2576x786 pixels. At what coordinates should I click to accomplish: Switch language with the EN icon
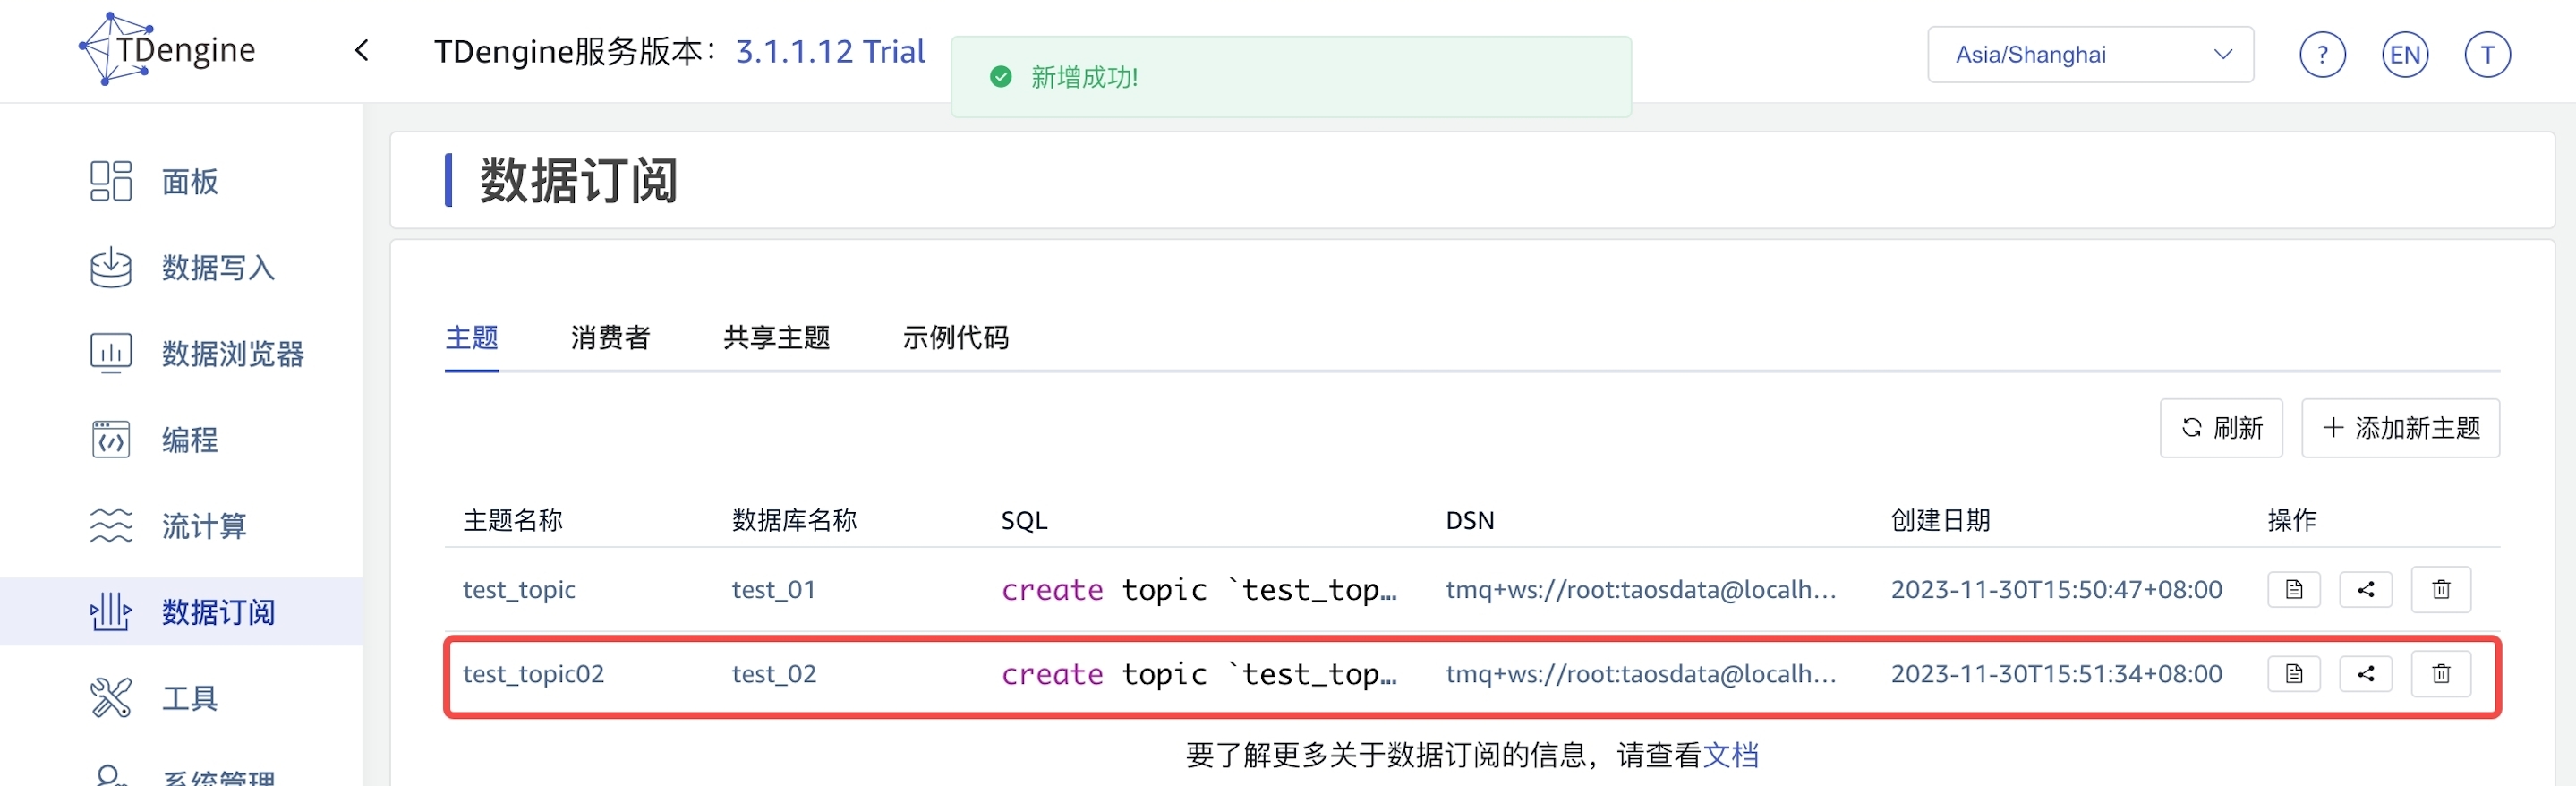2404,55
